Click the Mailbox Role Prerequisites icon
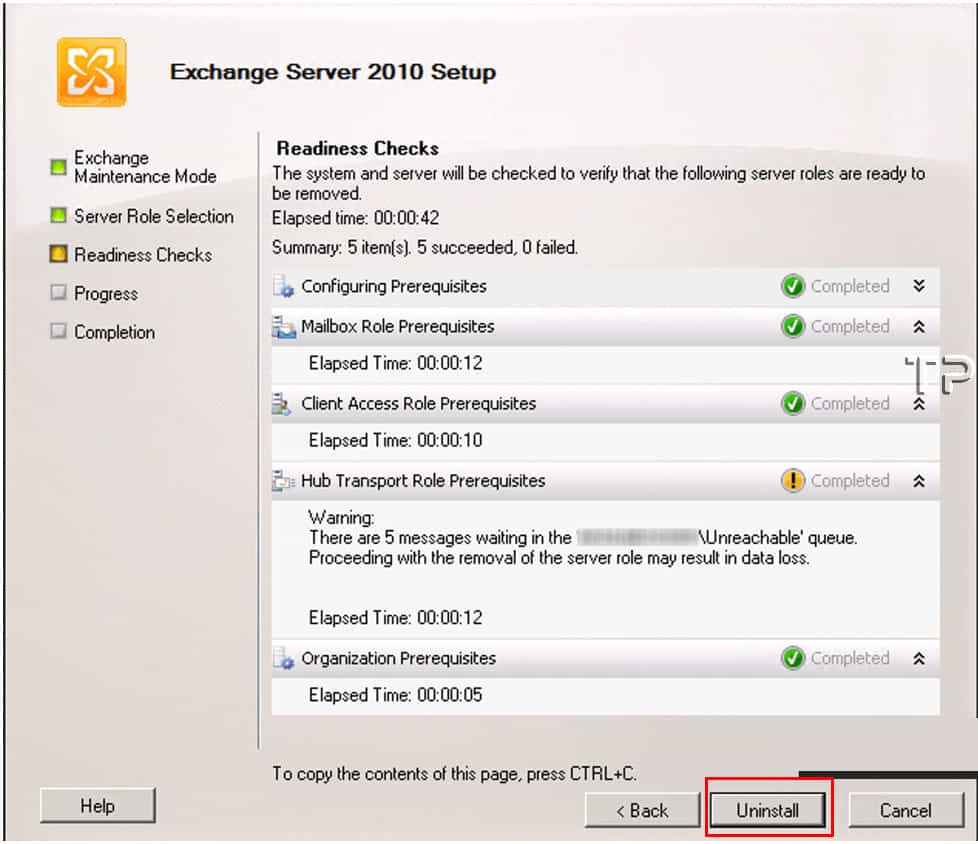The width and height of the screenshot is (978, 844). pos(284,326)
